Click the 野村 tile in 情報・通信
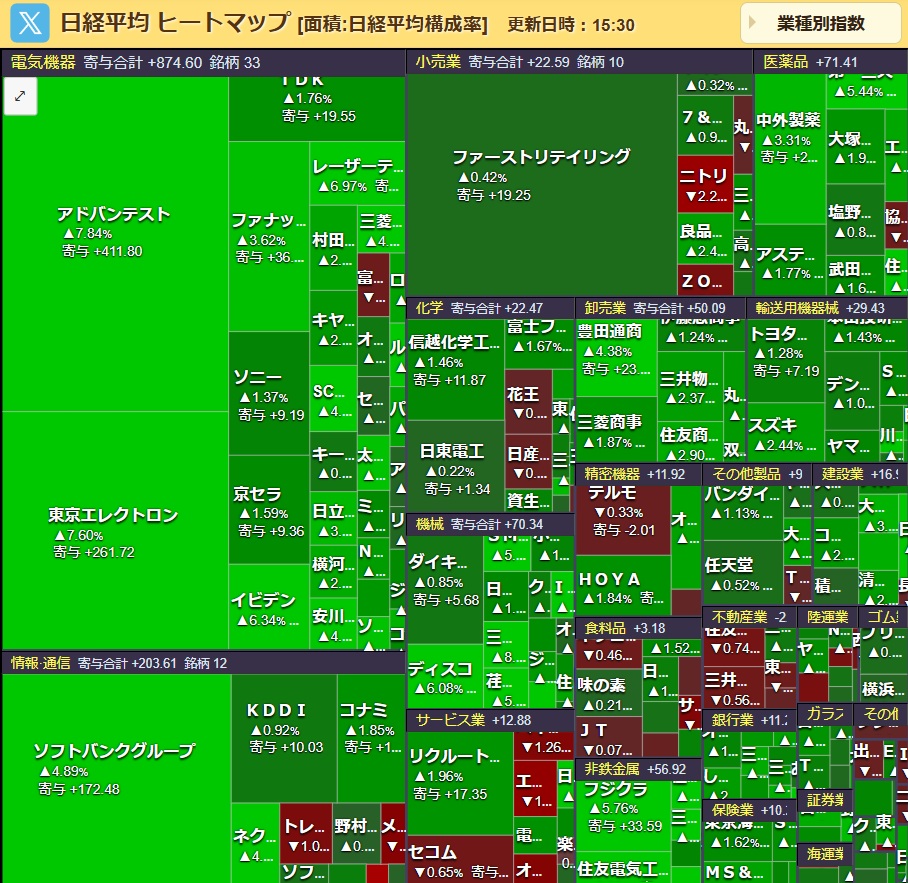Image resolution: width=908 pixels, height=883 pixels. pyautogui.click(x=356, y=834)
